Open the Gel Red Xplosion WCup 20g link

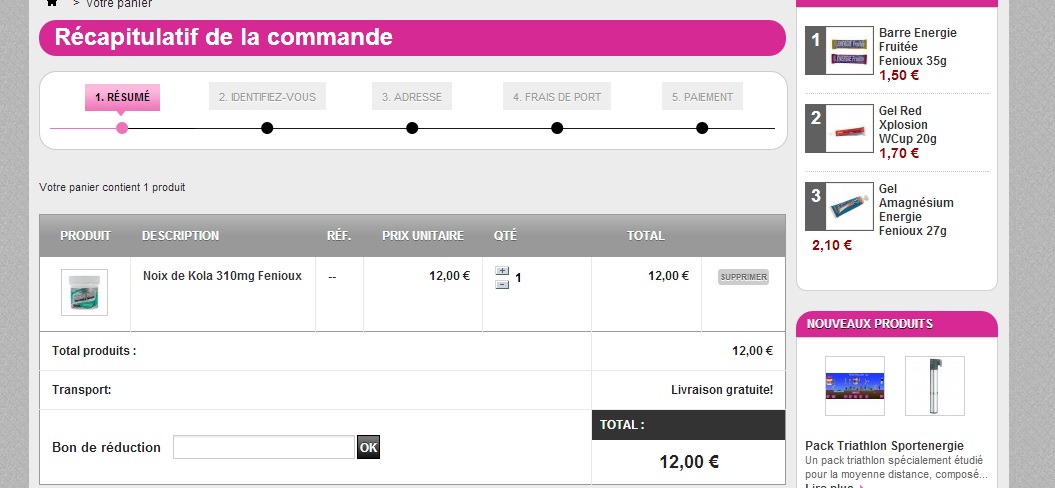point(909,125)
